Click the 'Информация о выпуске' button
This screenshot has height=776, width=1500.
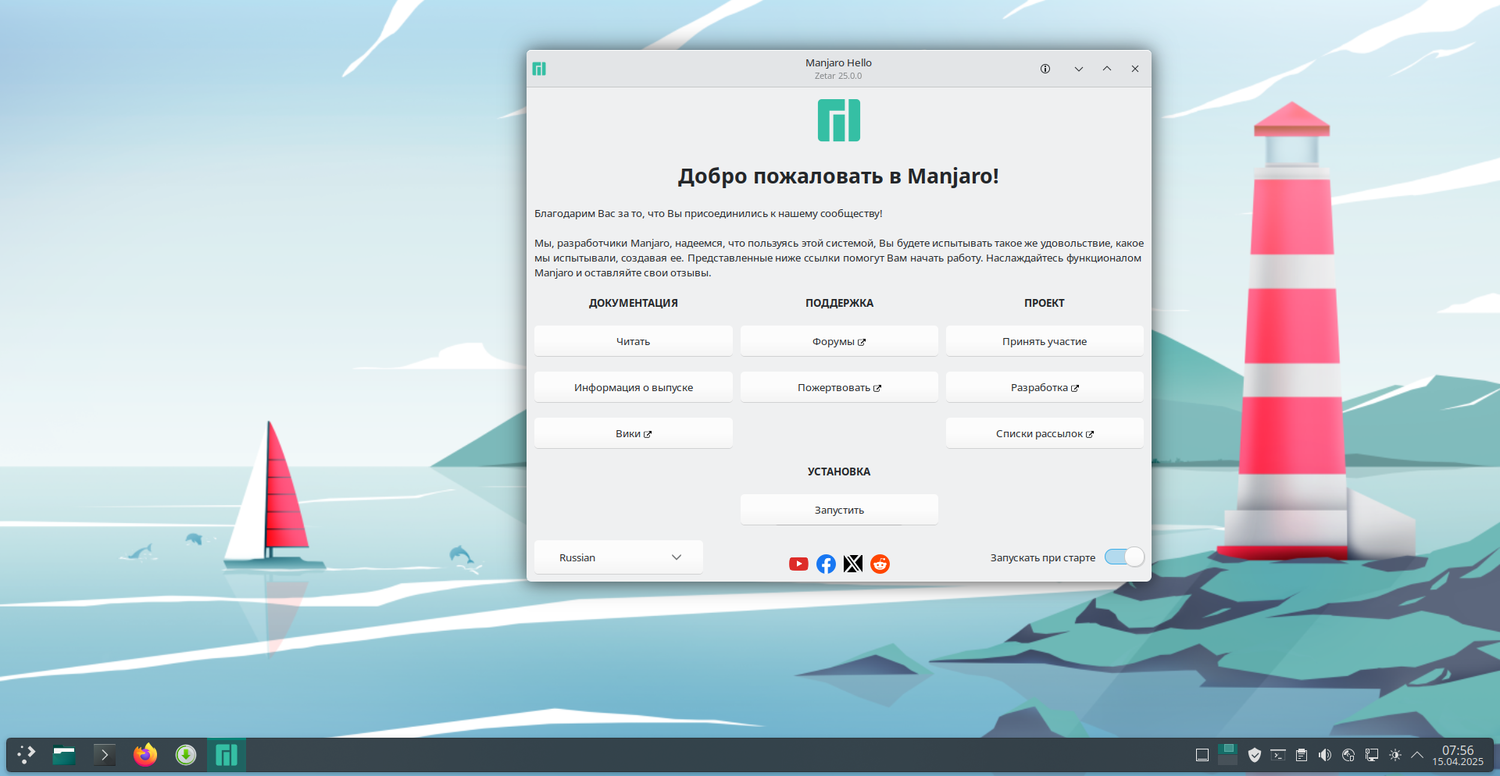click(633, 387)
